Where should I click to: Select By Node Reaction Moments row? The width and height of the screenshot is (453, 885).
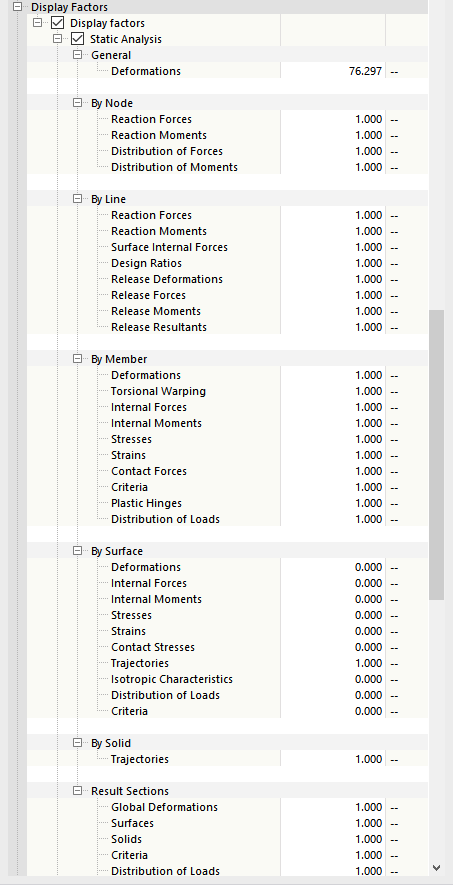point(228,135)
